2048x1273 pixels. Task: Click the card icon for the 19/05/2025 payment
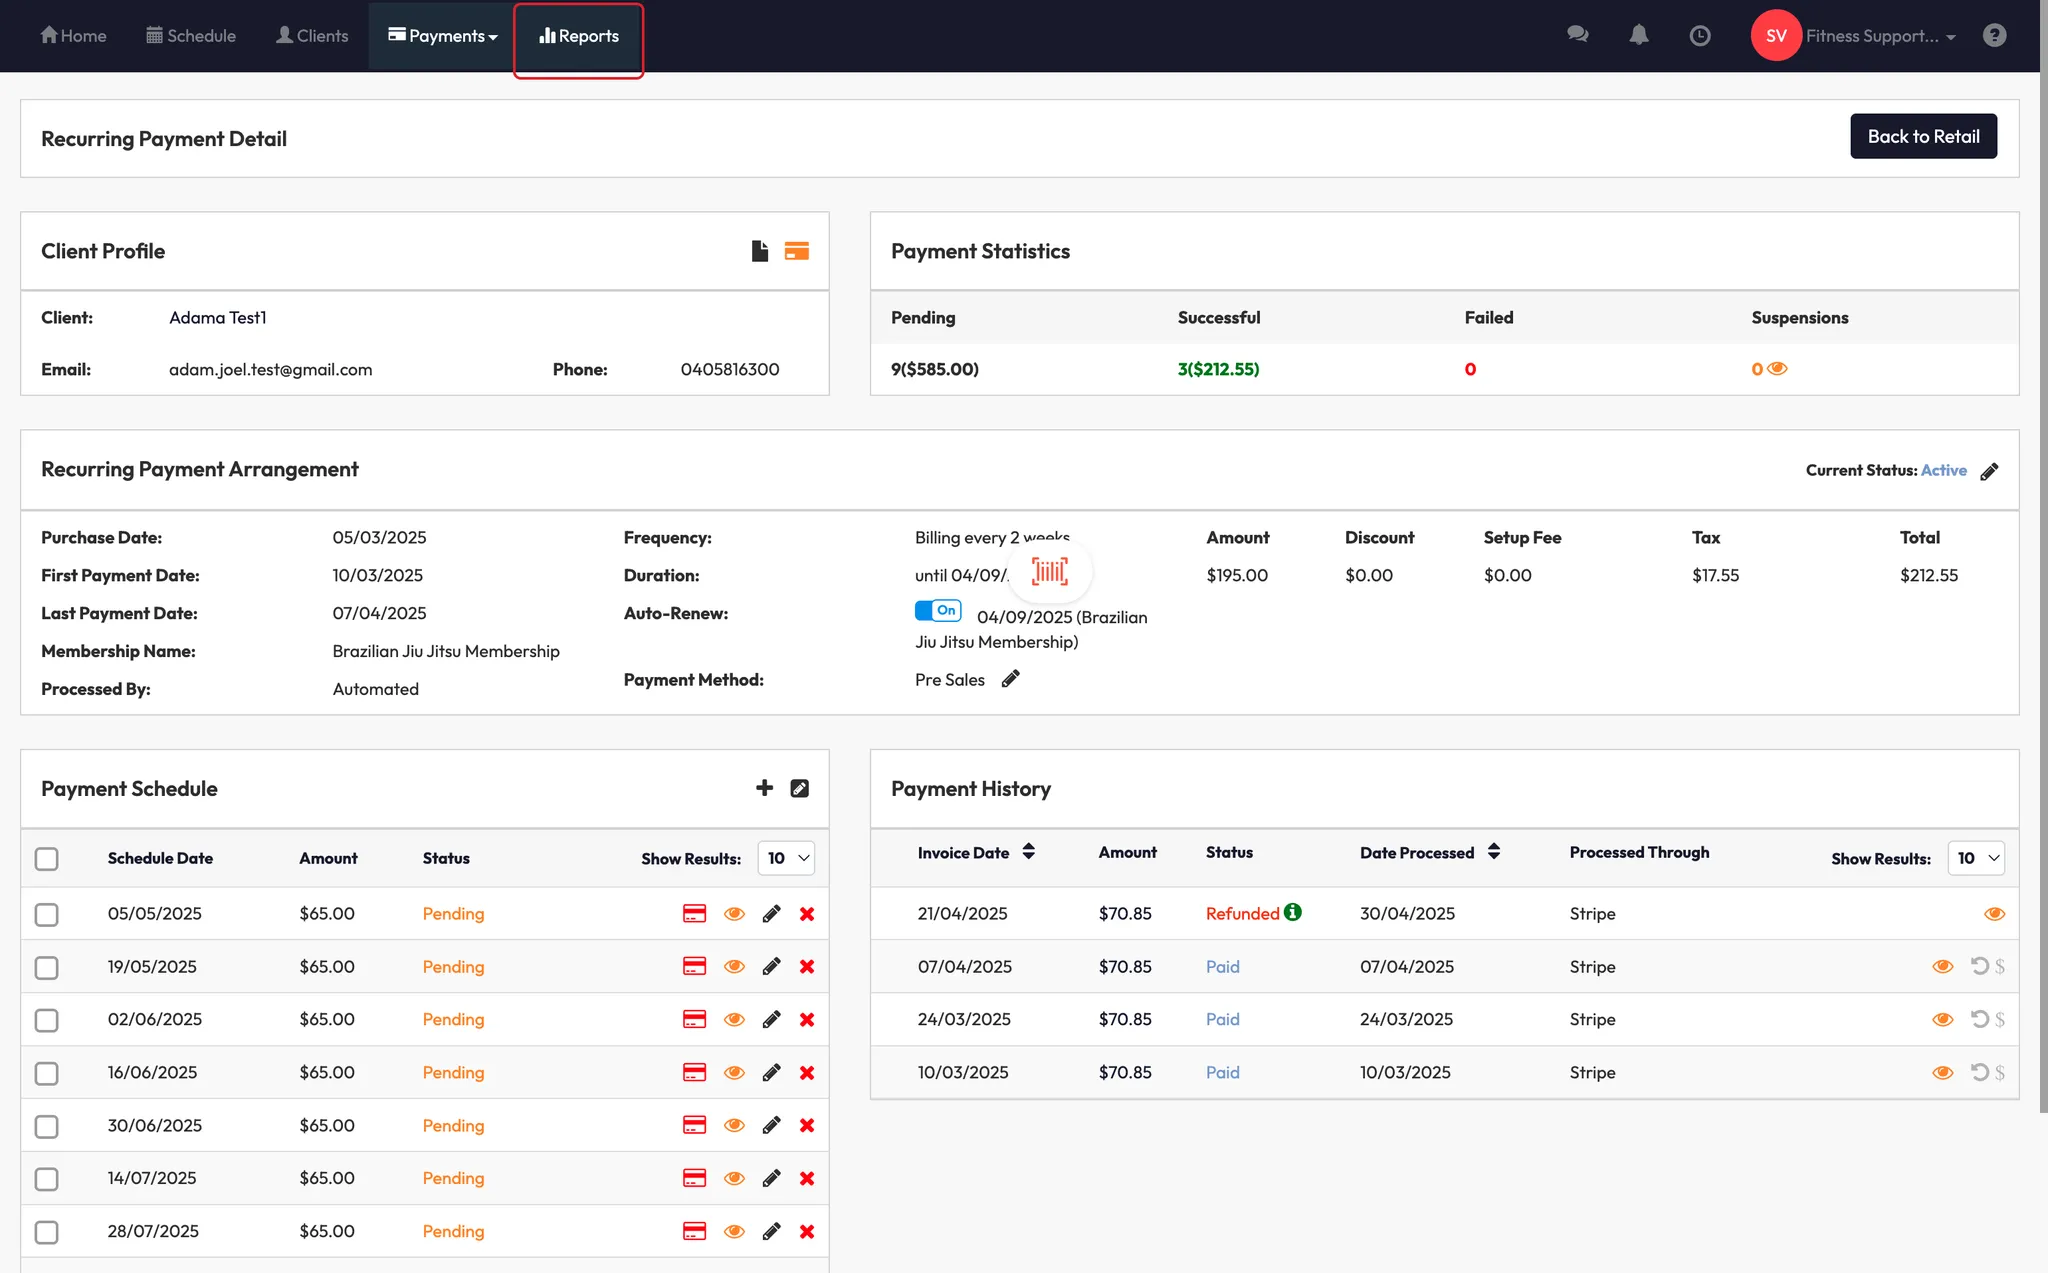[694, 967]
